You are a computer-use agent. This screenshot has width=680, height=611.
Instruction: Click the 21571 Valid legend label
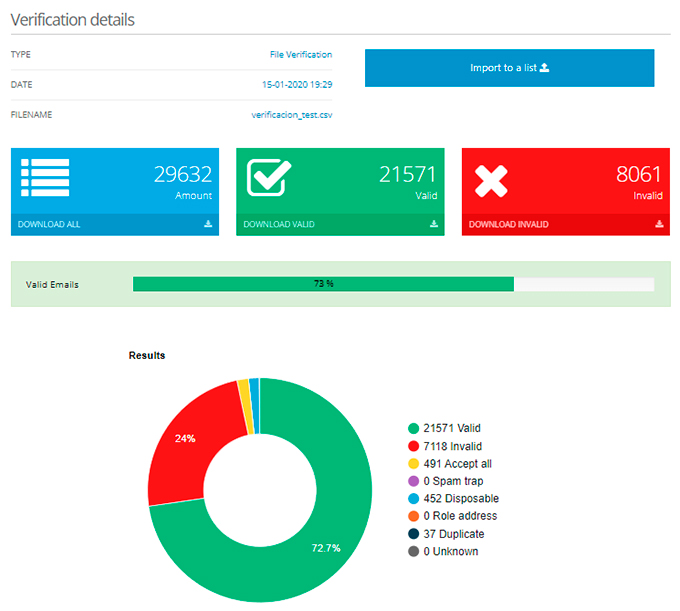coord(452,428)
